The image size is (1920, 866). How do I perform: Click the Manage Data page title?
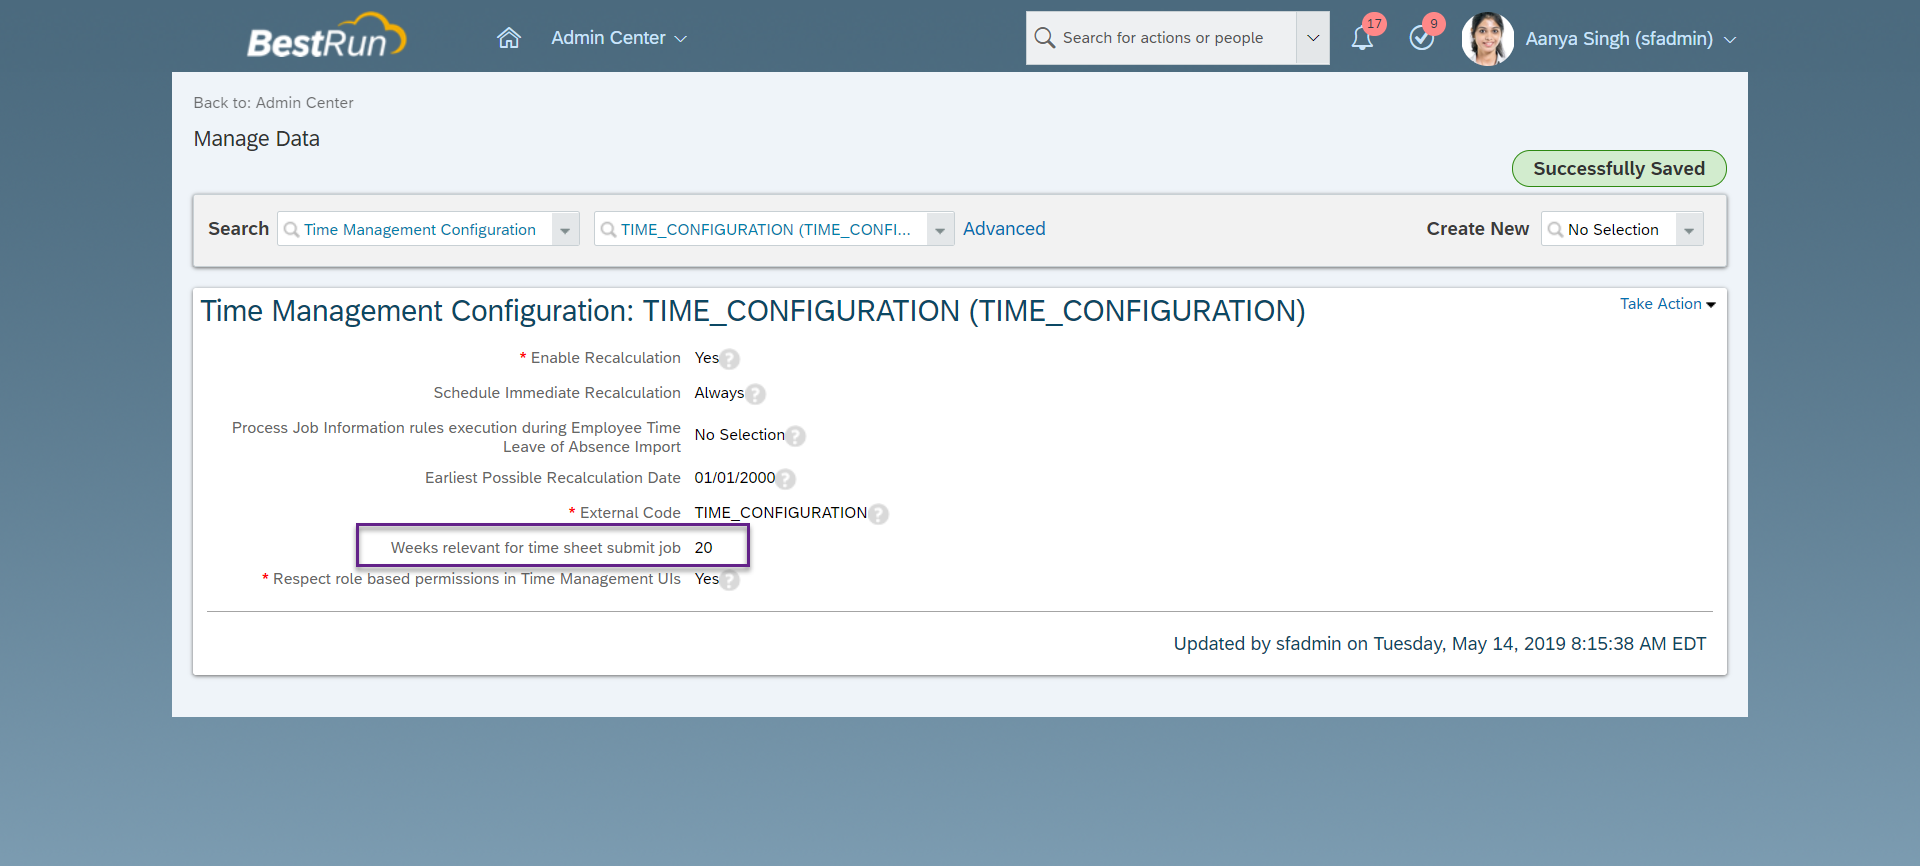click(257, 139)
